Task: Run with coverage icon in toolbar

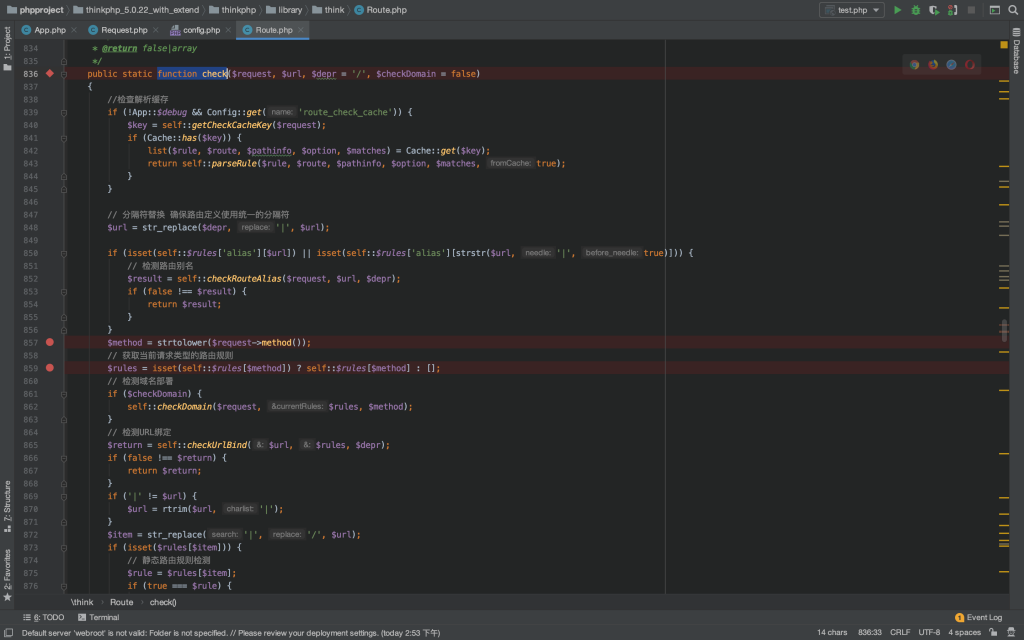Action: point(933,10)
